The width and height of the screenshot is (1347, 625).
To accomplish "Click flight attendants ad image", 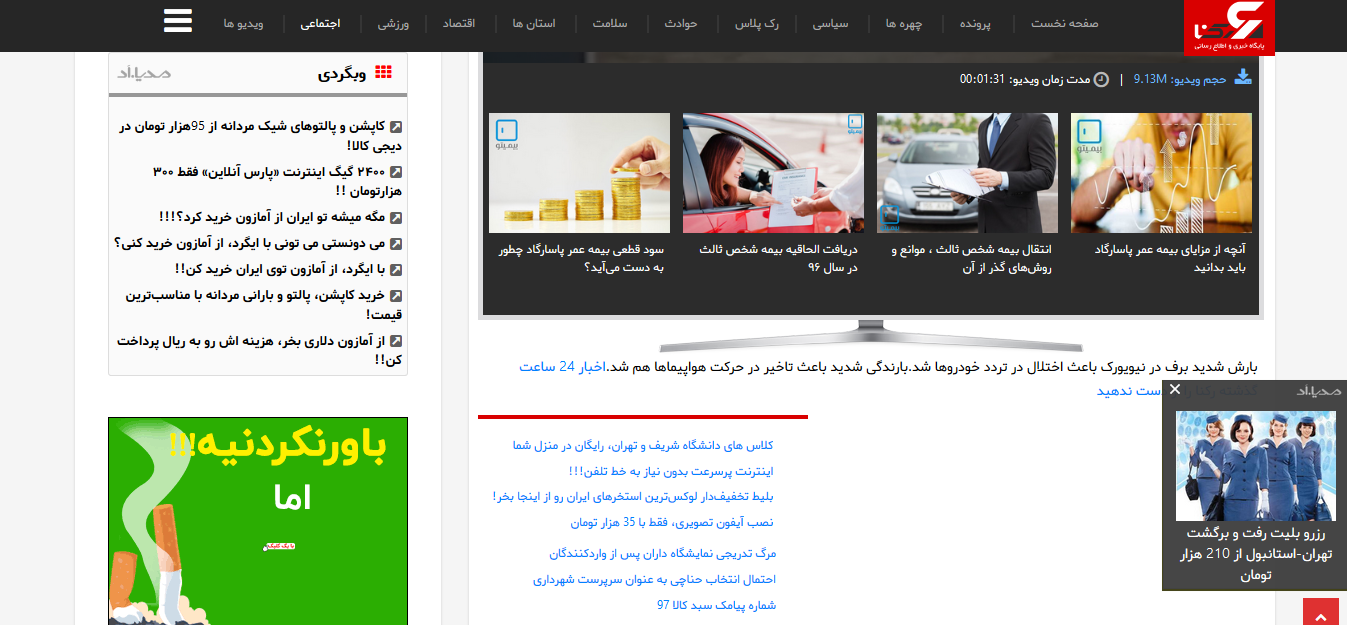I will [1255, 466].
